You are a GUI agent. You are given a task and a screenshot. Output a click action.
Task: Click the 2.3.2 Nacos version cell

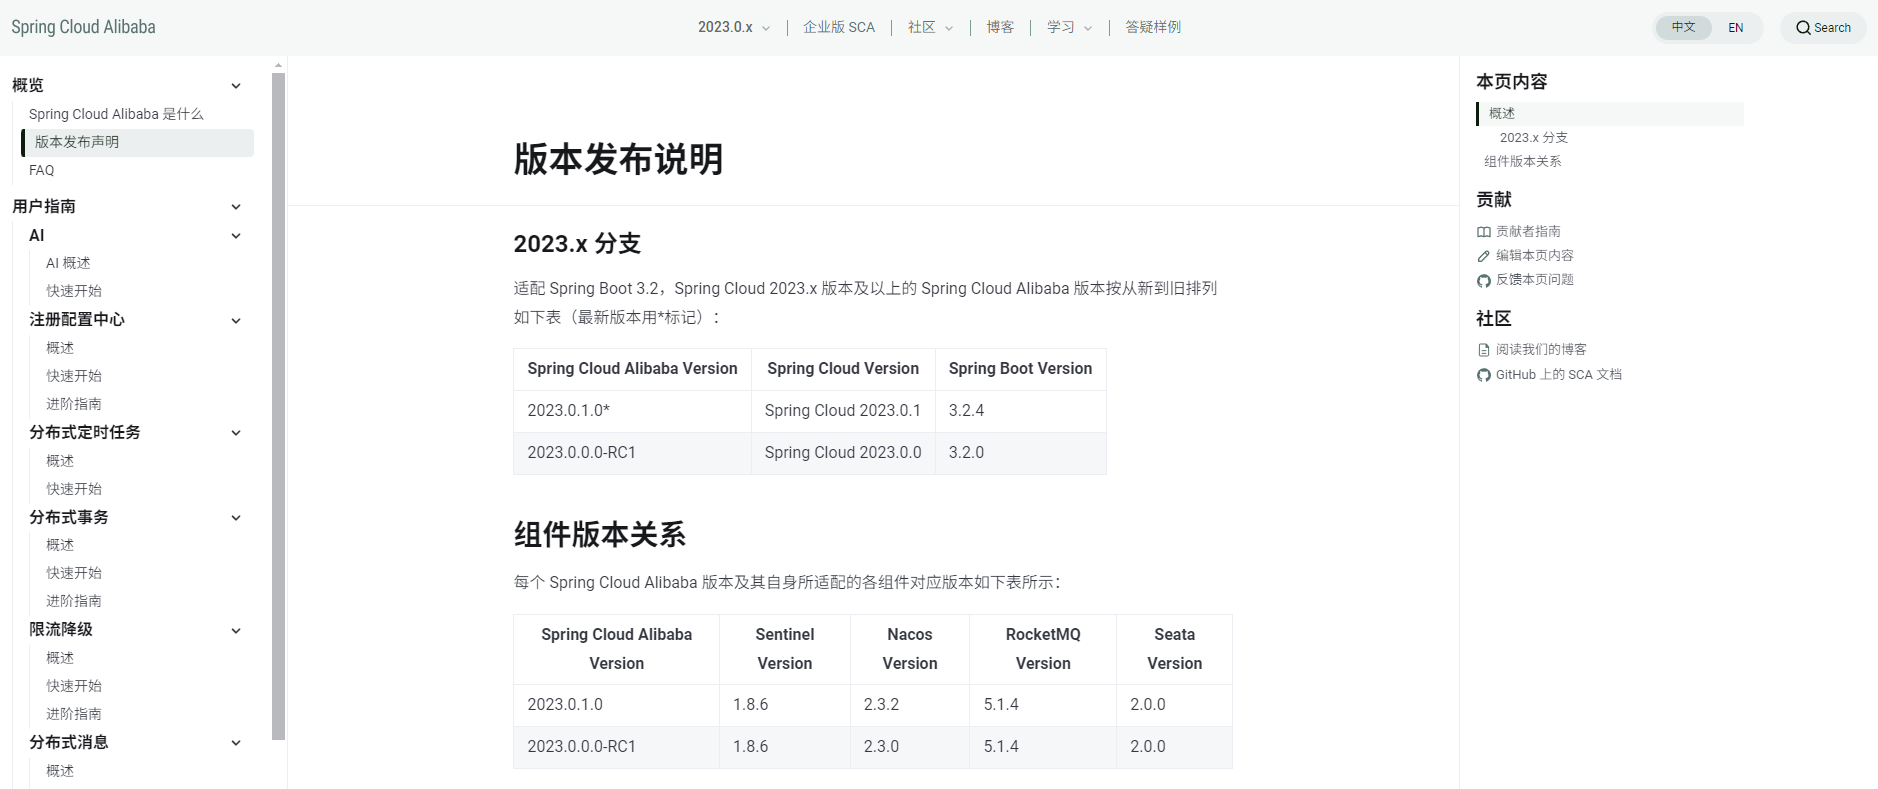tap(910, 705)
